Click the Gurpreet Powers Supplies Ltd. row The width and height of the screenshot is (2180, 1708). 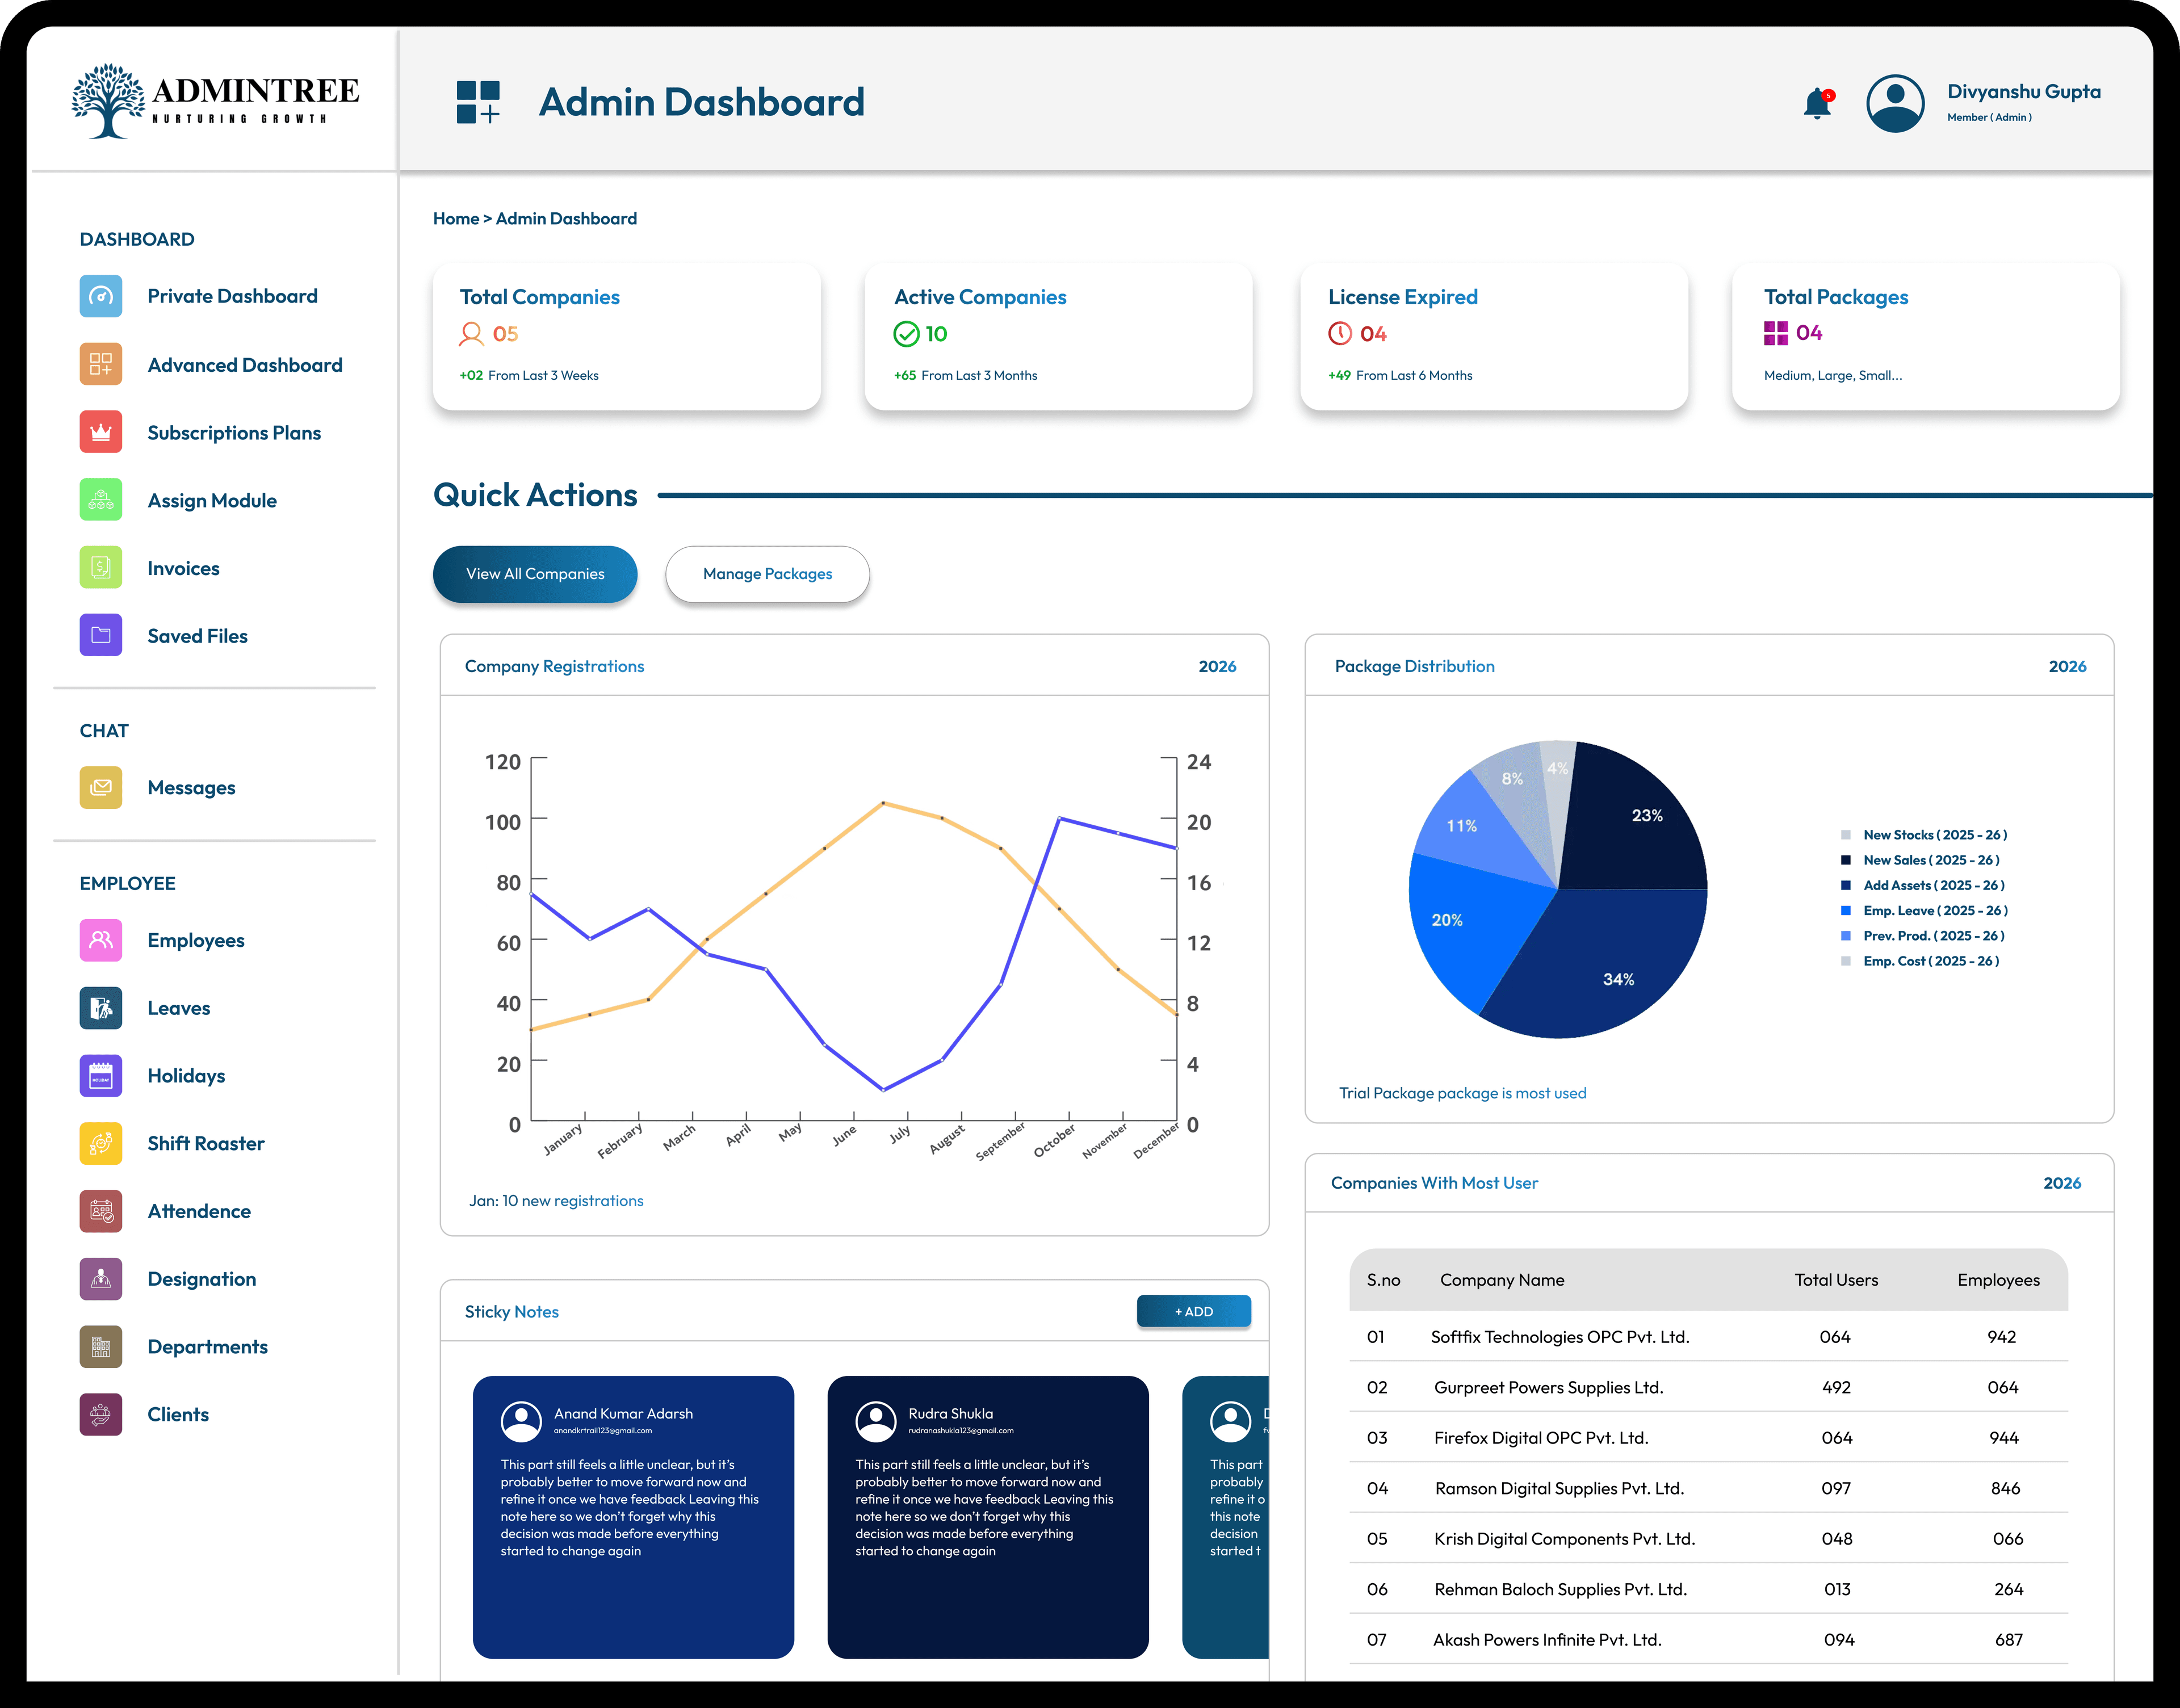(x=1708, y=1387)
